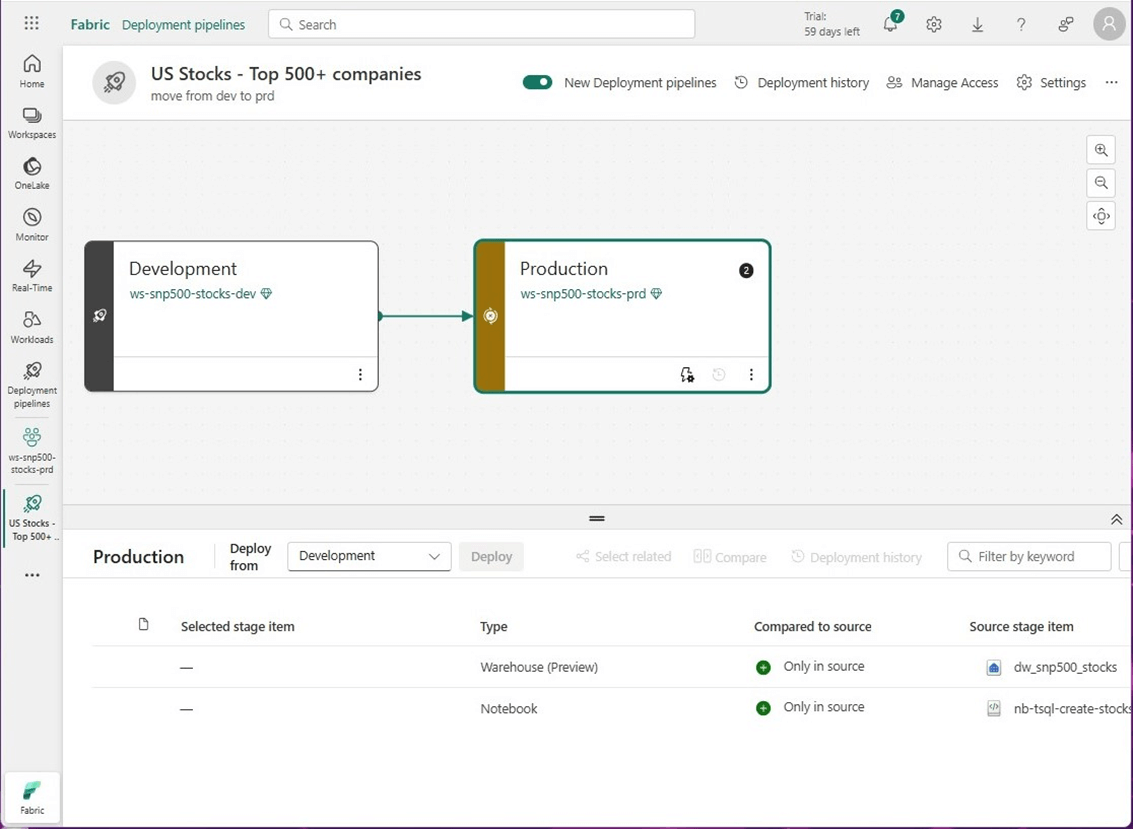Collapse the bottom details panel with chevron
The width and height of the screenshot is (1133, 829).
point(1116,519)
